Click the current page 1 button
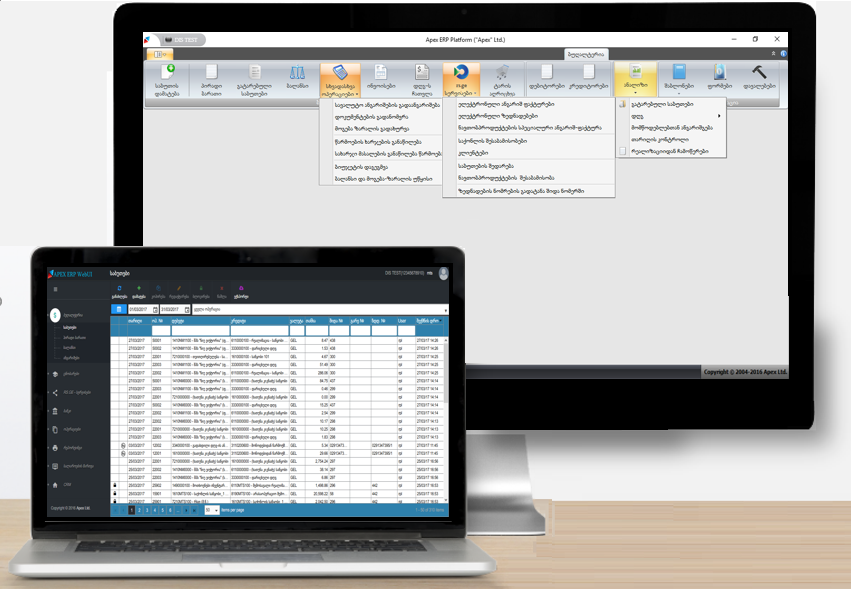851x589 pixels. [132, 510]
